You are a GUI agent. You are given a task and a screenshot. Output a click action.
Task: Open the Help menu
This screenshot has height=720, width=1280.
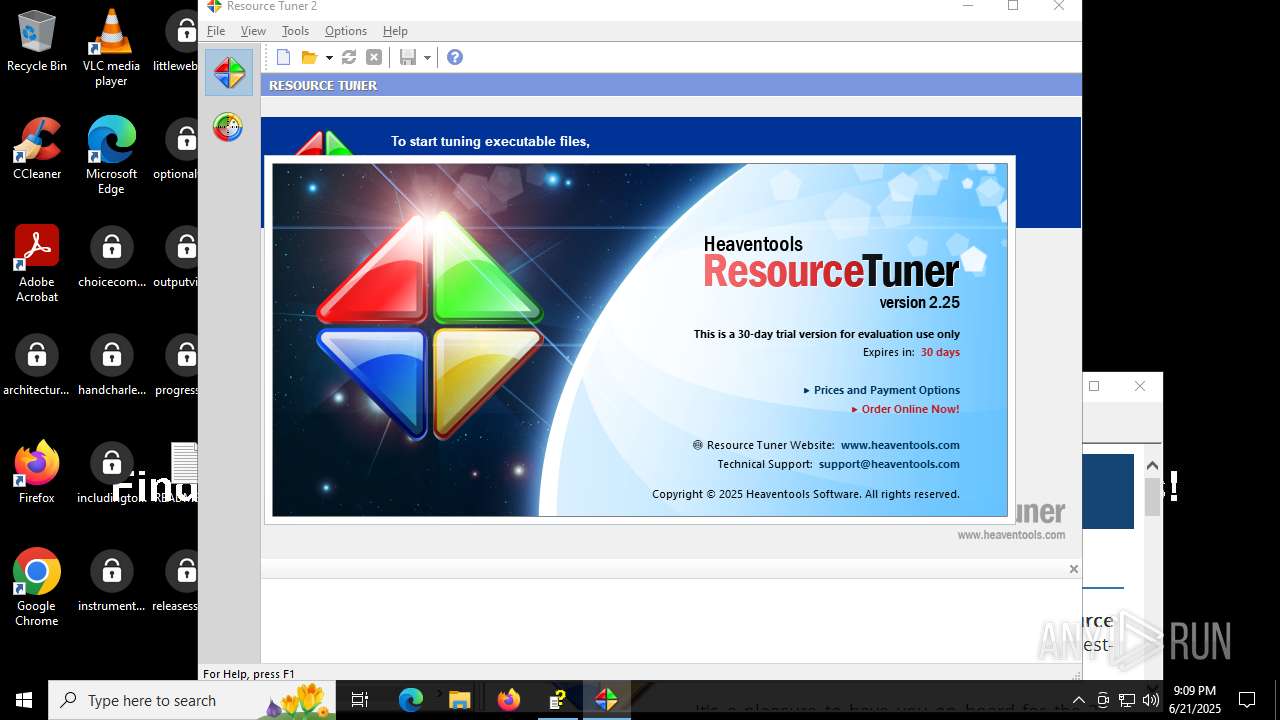tap(395, 31)
